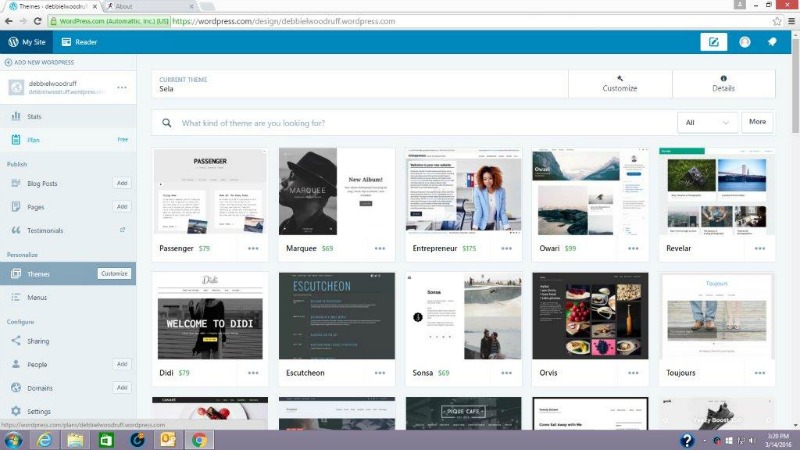Click the theme search magnifier icon
Screen dimensions: 800x450
pyautogui.click(x=166, y=123)
